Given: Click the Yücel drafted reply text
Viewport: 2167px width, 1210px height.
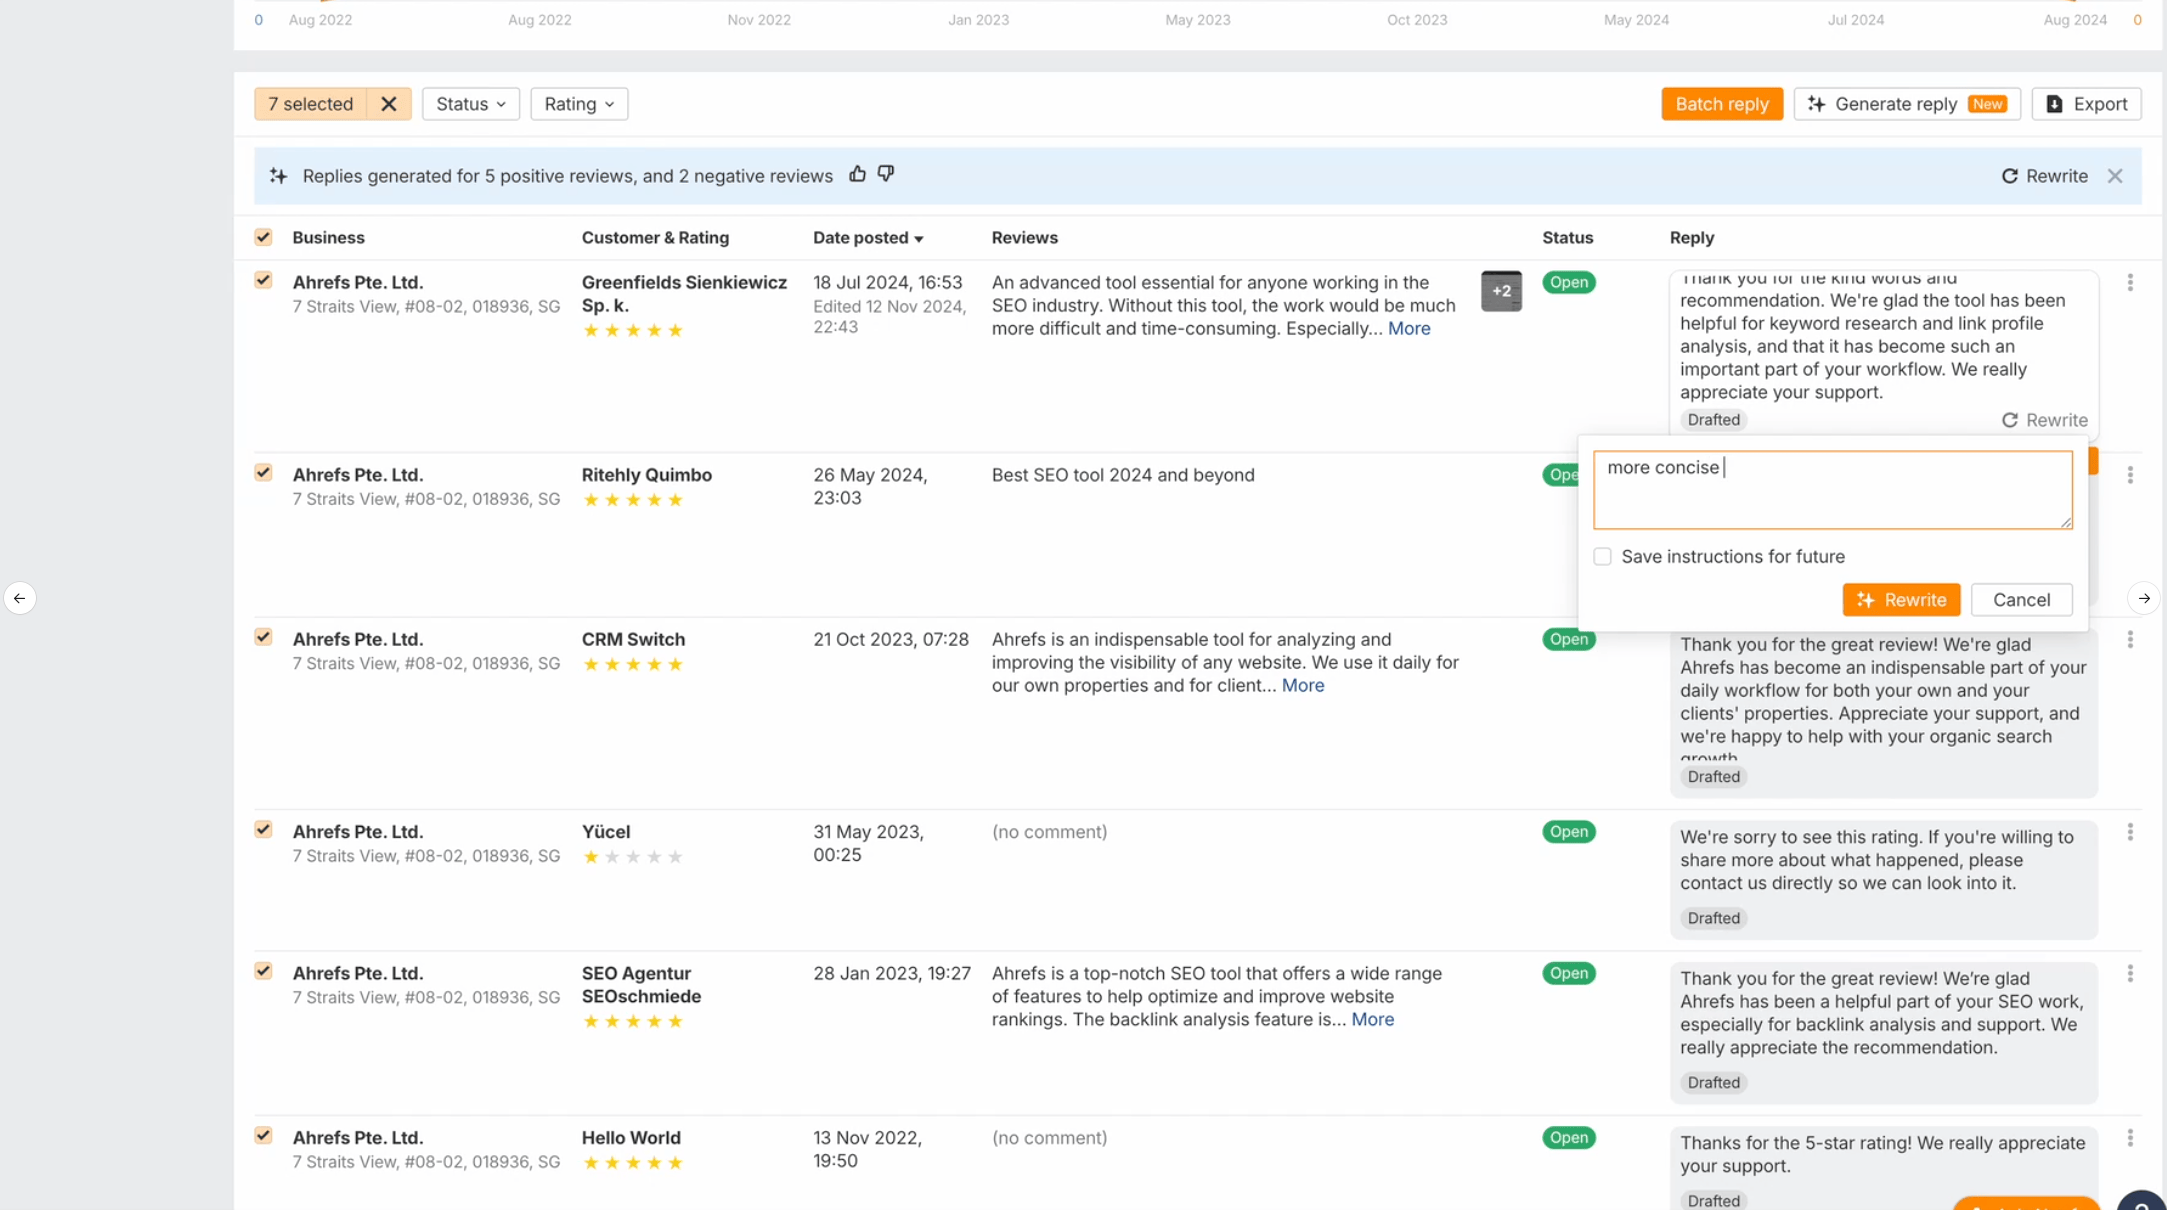Looking at the screenshot, I should pos(1876,860).
